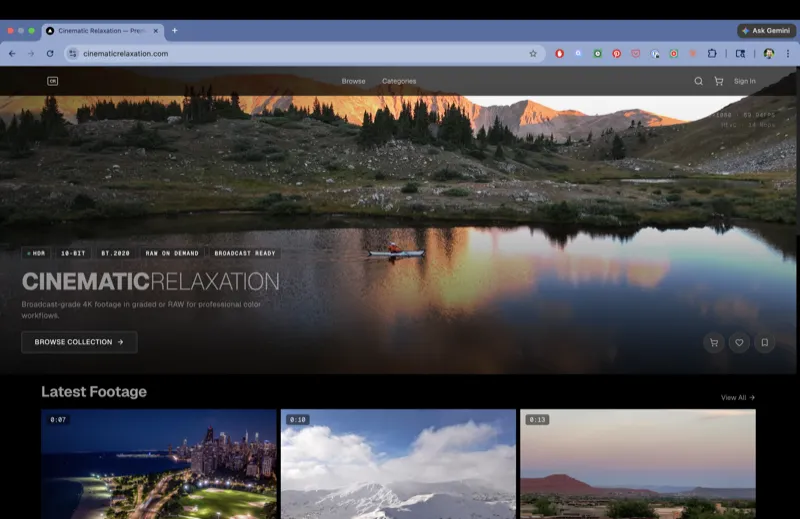Open the tab search icon near the profile
Viewport: 800px width, 519px height.
pyautogui.click(x=740, y=54)
